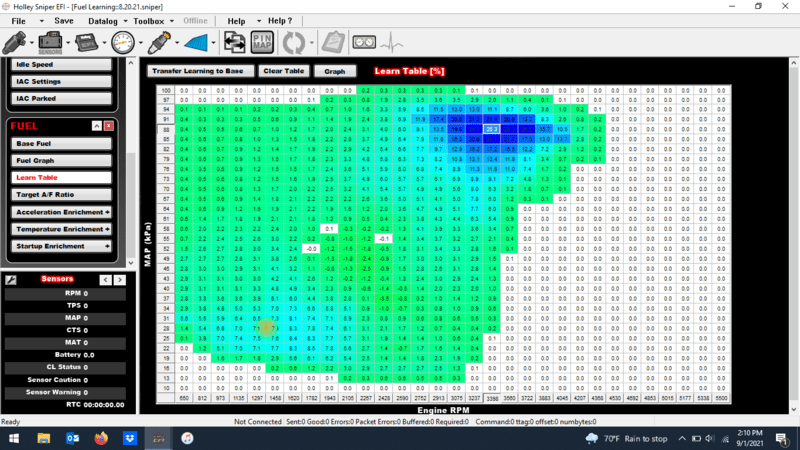Image resolution: width=800 pixels, height=450 pixels.
Task: Close the FUEL panel with red X
Action: pyautogui.click(x=109, y=126)
